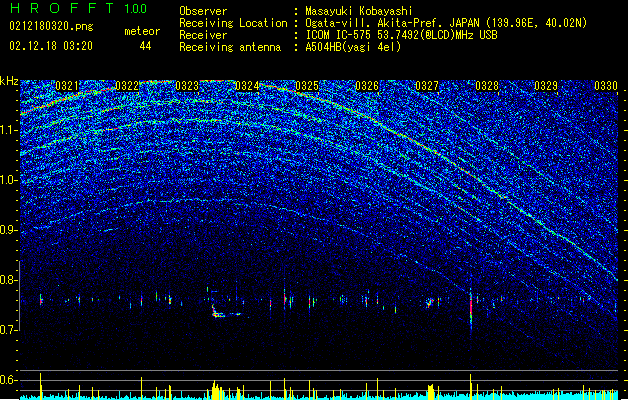Click the meteor count value 44
629x400 pixels.
click(x=145, y=46)
